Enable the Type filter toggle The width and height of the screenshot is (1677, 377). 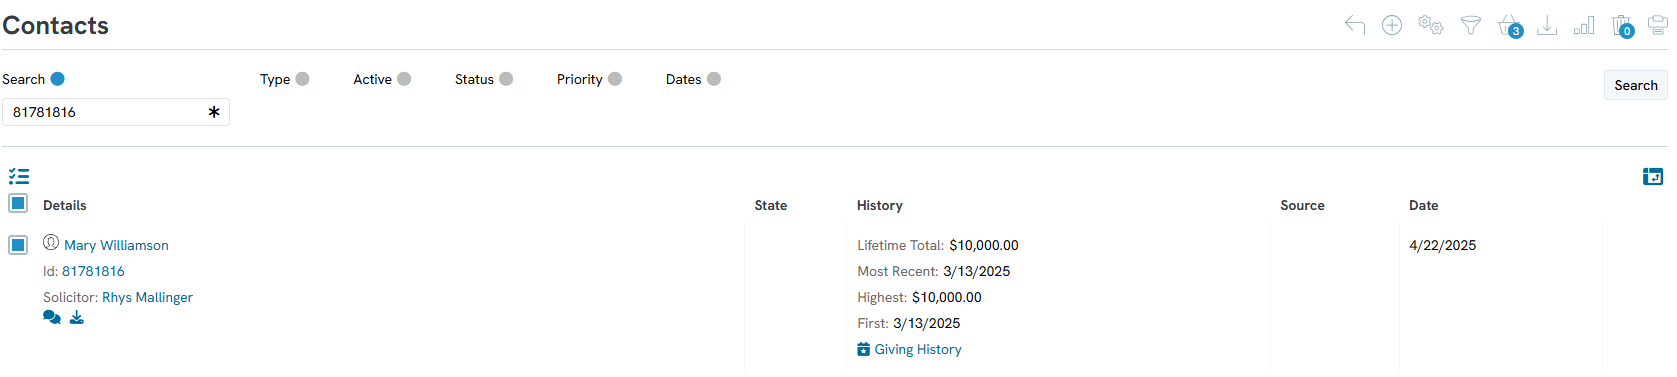(302, 79)
